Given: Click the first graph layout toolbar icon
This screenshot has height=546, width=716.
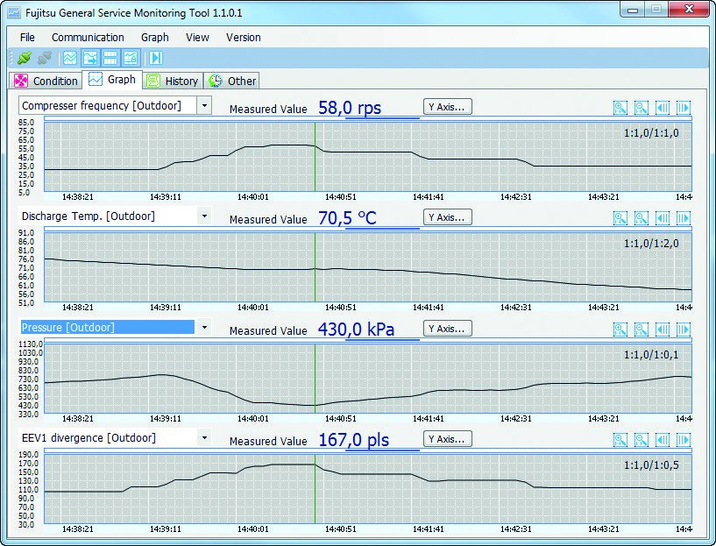Looking at the screenshot, I should [x=71, y=58].
